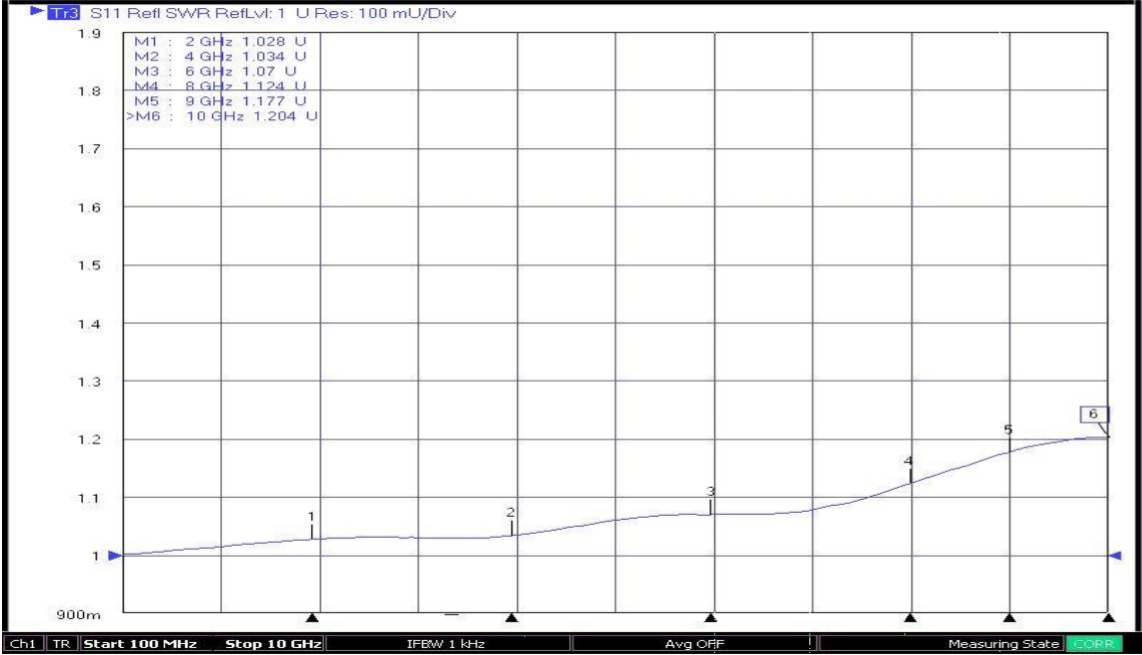Open the Ch1 channel selector
The height and width of the screenshot is (655, 1142).
(22, 642)
